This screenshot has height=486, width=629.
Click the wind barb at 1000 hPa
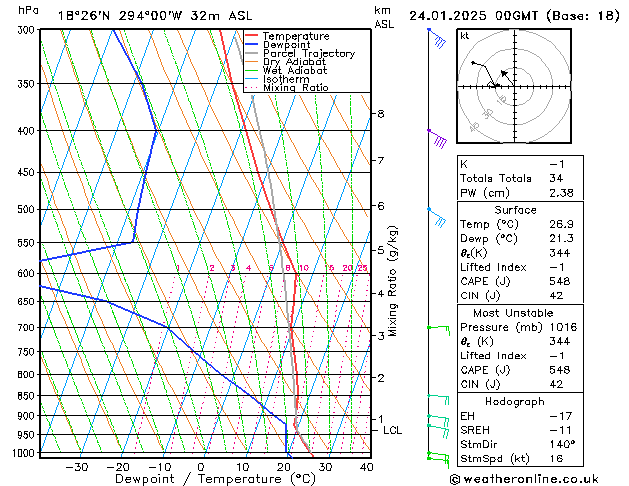point(438,459)
